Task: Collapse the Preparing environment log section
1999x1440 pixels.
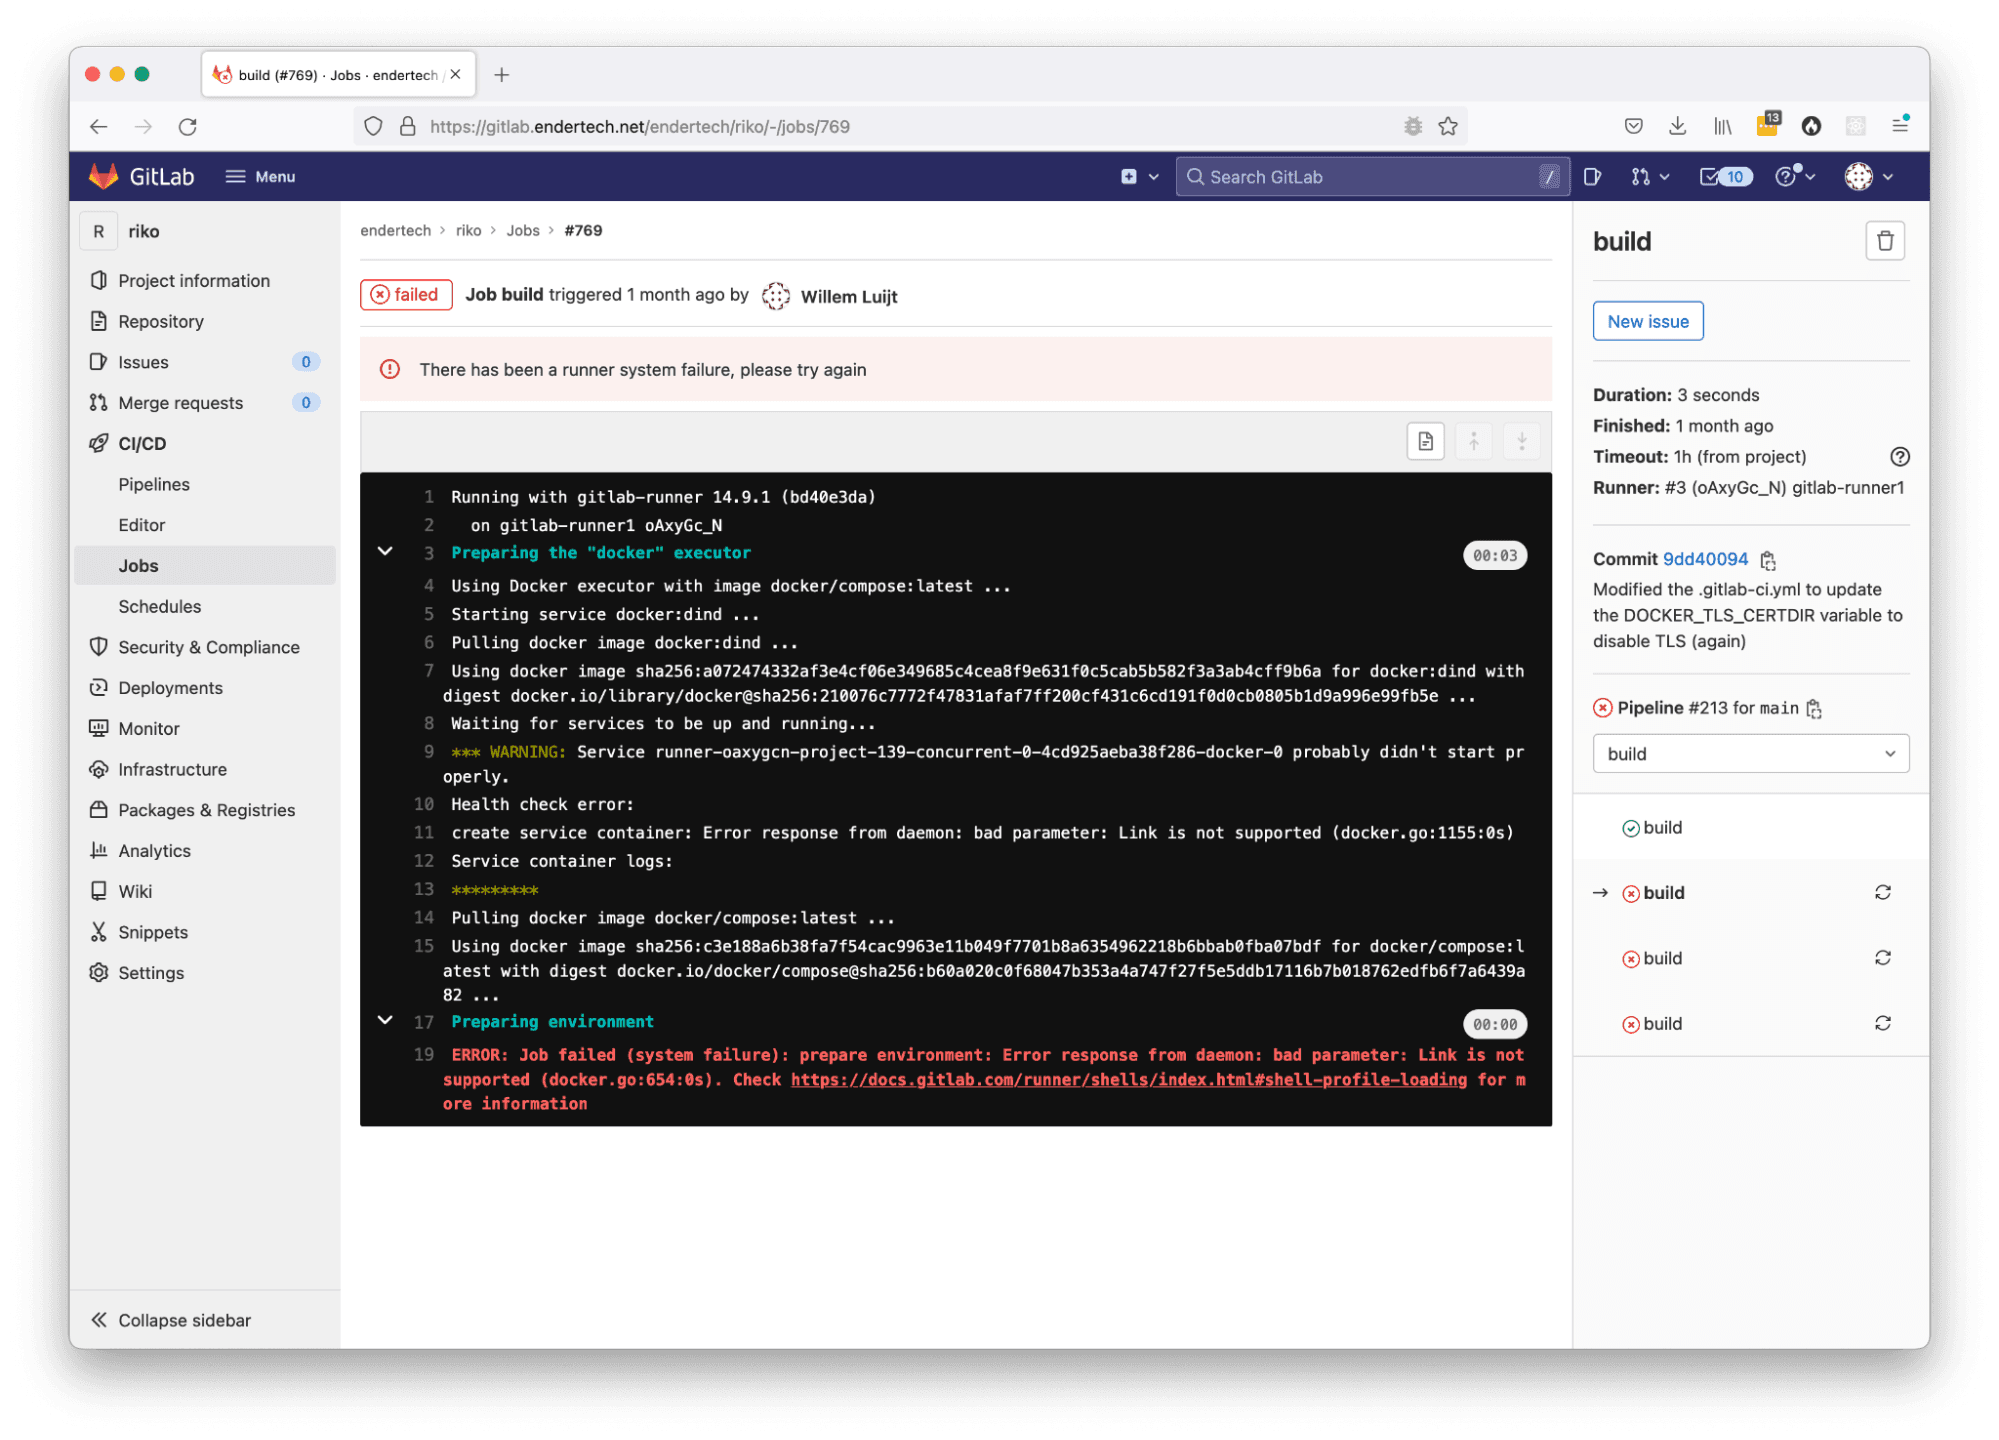Action: [x=385, y=1021]
